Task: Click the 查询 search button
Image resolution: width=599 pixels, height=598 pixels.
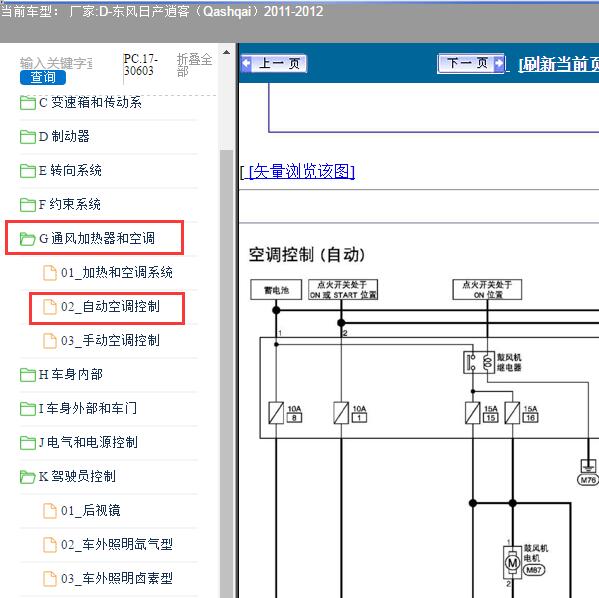Action: coord(43,77)
